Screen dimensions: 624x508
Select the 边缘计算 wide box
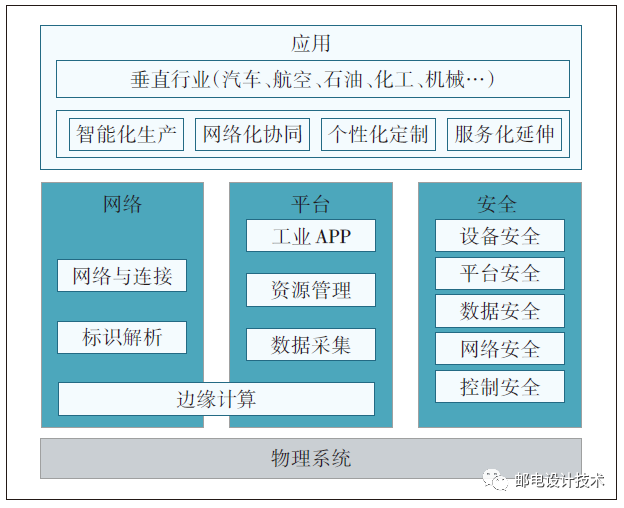[x=216, y=399]
